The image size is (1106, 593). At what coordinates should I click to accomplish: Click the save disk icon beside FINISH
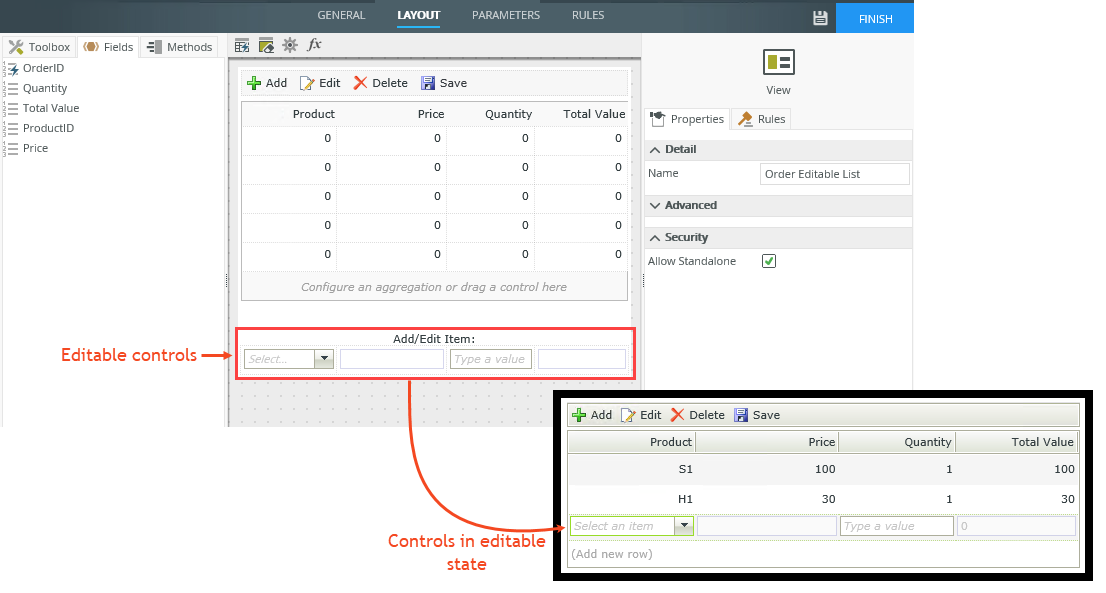pyautogui.click(x=820, y=18)
